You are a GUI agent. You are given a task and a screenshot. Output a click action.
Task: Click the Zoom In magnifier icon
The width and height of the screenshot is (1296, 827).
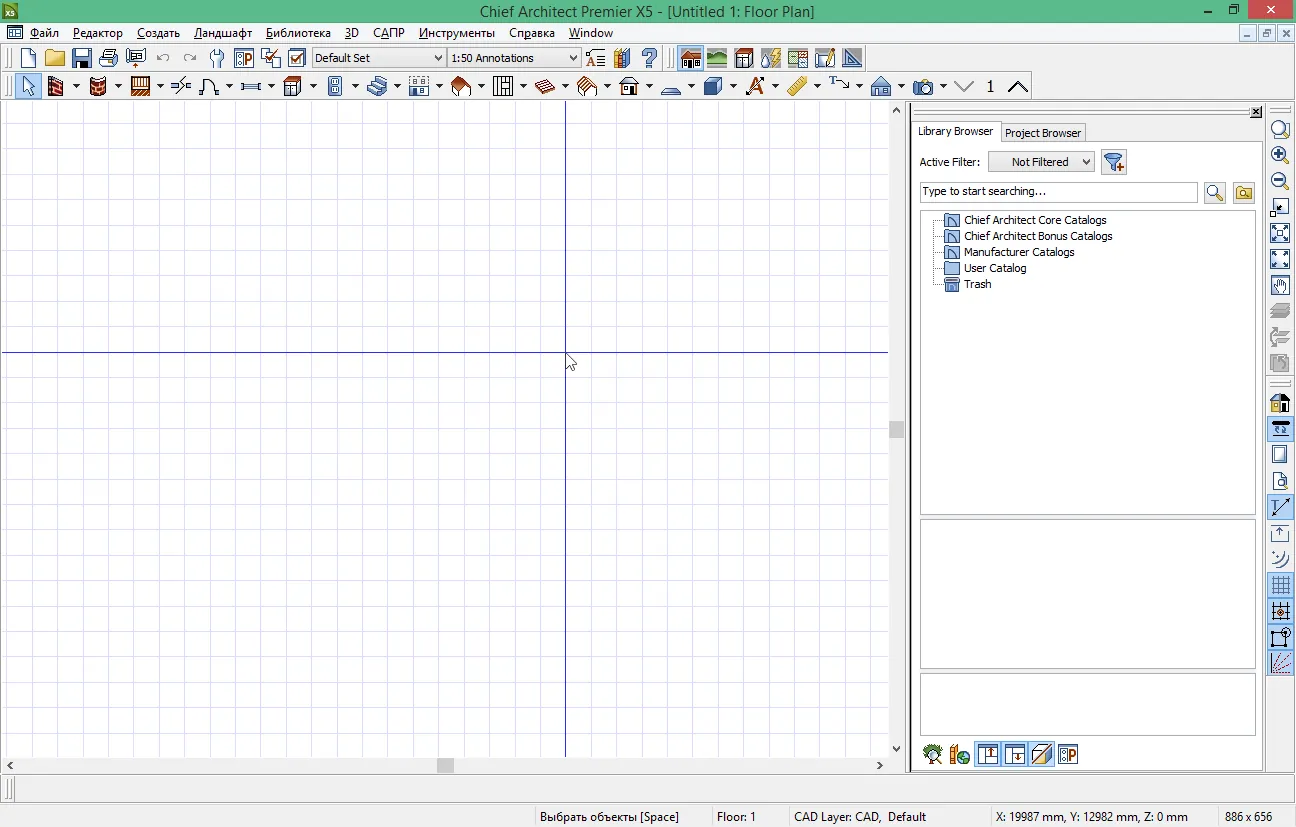click(x=1279, y=155)
